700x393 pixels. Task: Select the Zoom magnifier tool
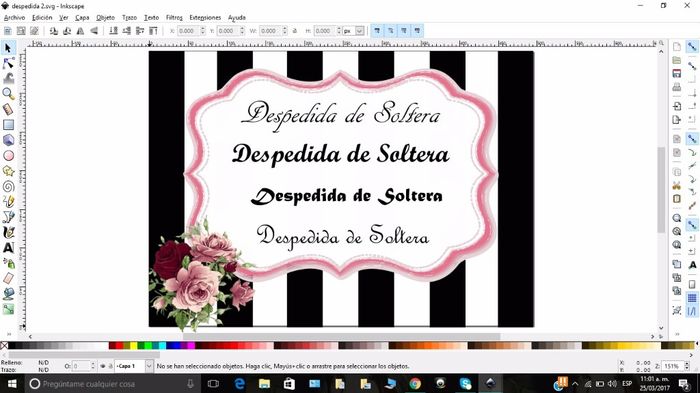8,94
